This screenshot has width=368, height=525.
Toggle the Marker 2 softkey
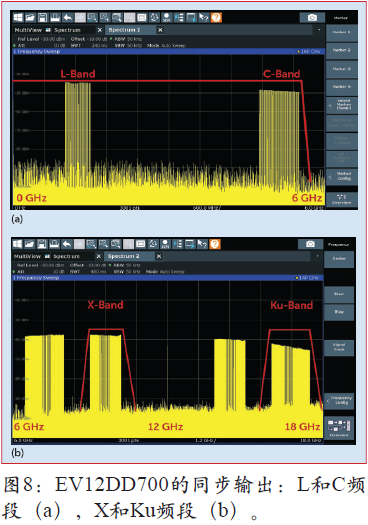tap(342, 50)
